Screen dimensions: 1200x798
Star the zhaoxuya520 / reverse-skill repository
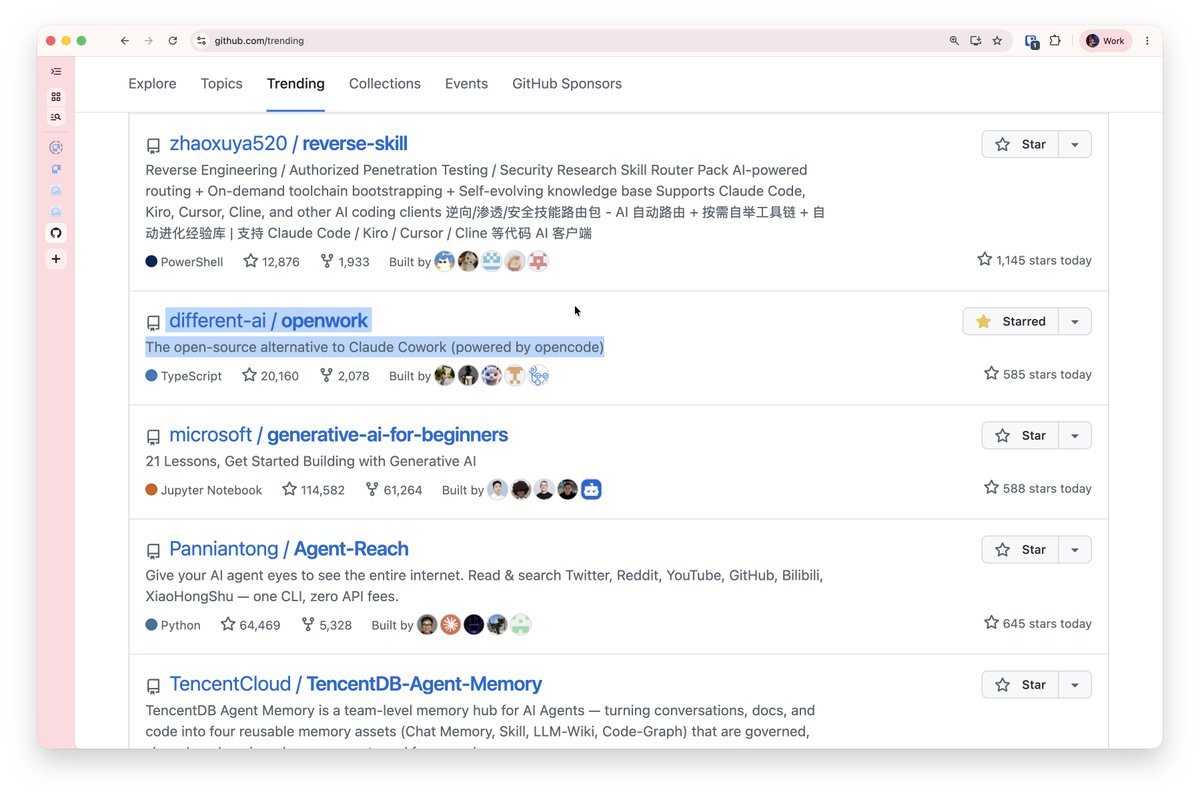[1020, 144]
